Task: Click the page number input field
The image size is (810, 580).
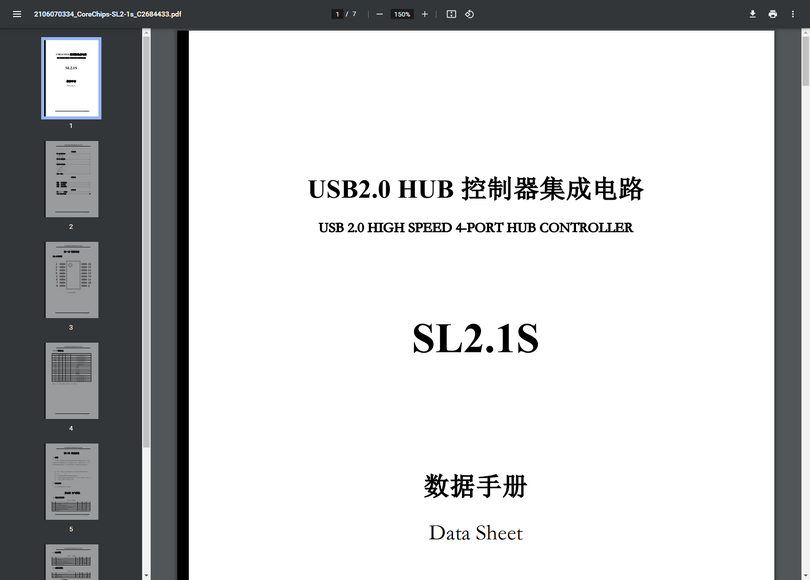Action: (337, 14)
